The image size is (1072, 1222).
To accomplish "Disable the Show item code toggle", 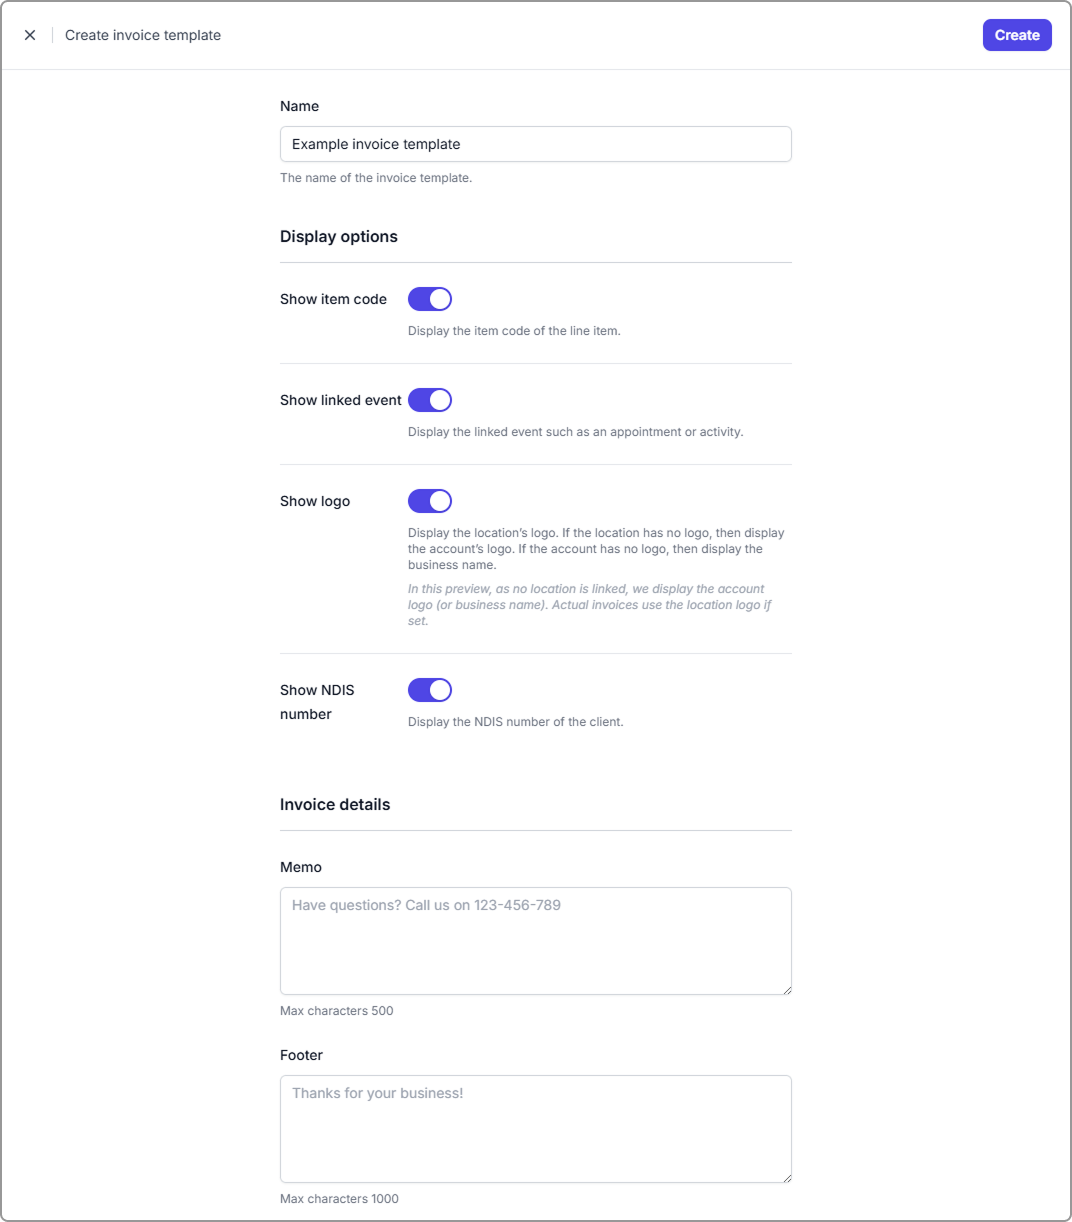I will [430, 299].
